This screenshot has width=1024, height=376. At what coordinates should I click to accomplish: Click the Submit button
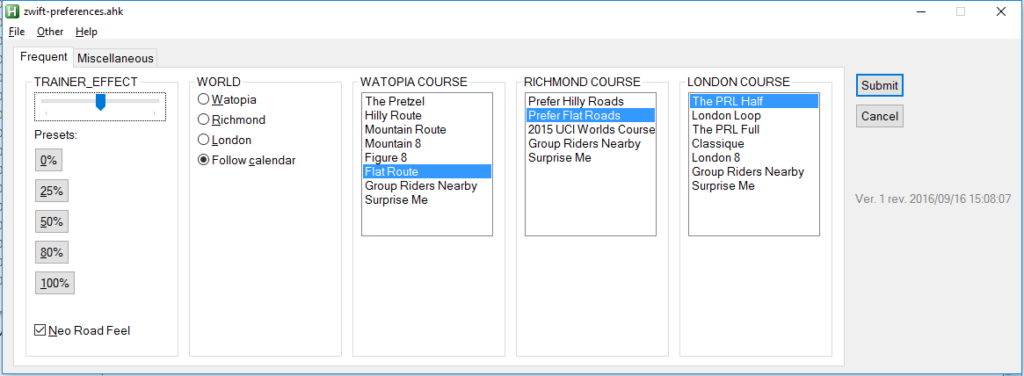pyautogui.click(x=880, y=86)
